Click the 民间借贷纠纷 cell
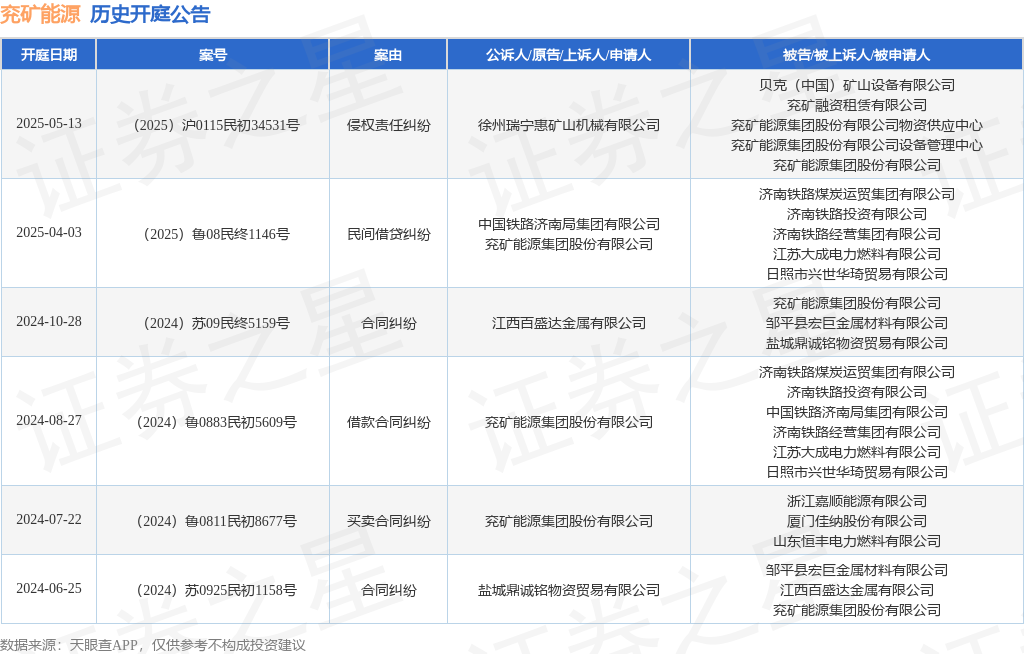 pyautogui.click(x=389, y=234)
